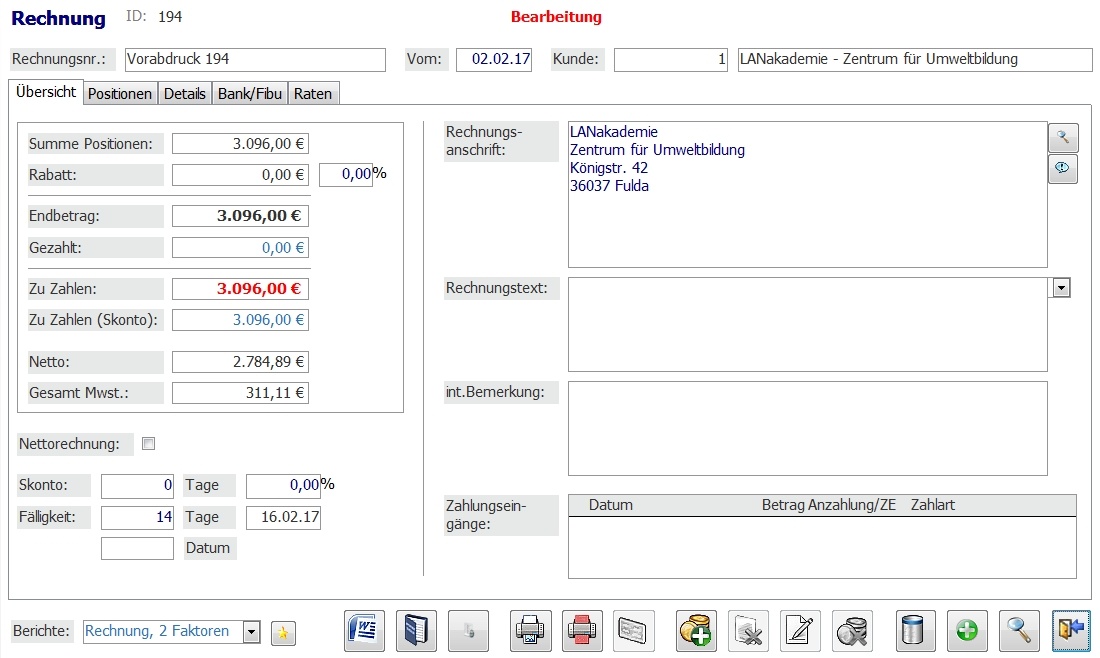Click the pencil and paper edit icon

click(800, 631)
